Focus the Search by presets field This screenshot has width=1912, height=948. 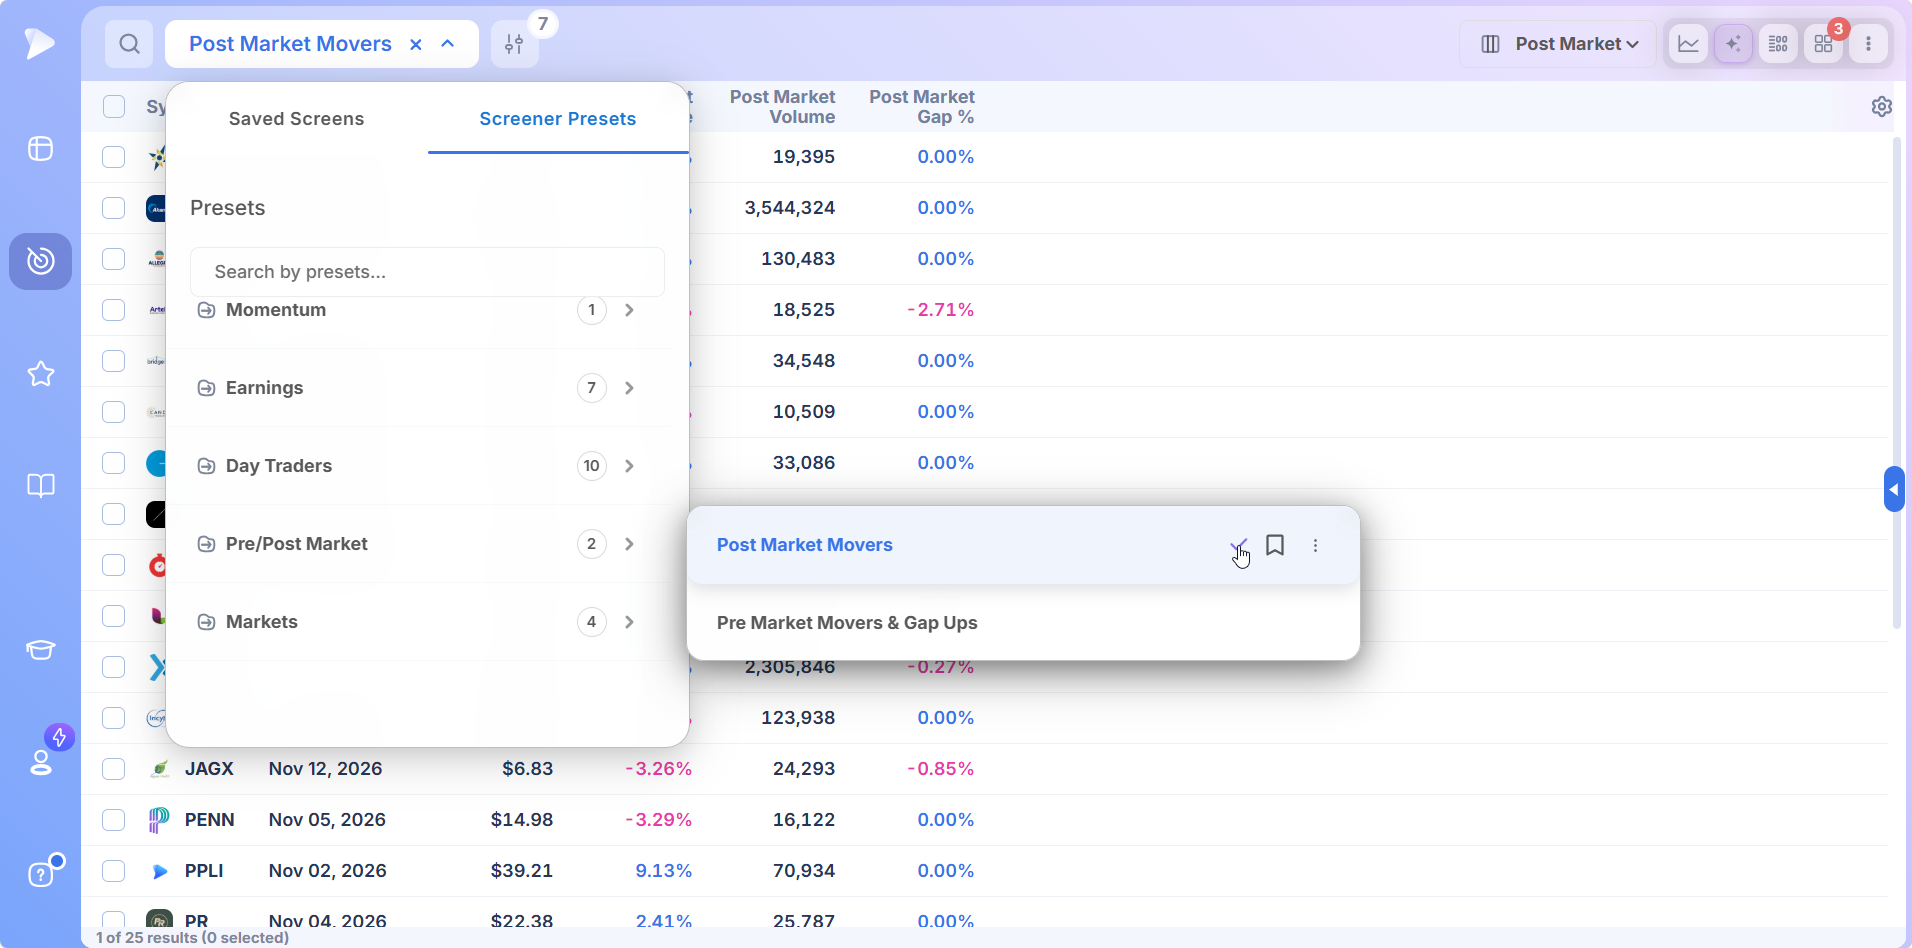pyautogui.click(x=427, y=272)
